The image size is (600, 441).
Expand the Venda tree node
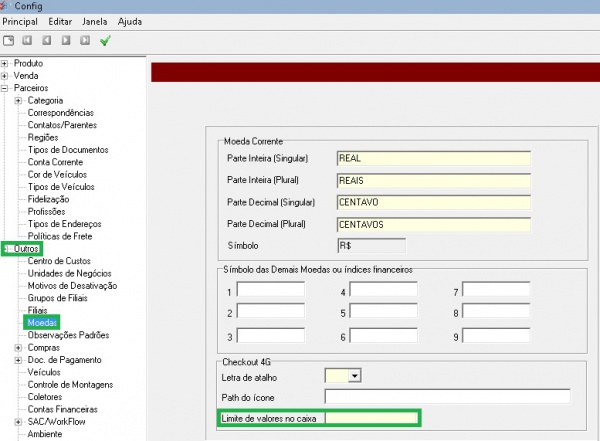tap(5, 75)
